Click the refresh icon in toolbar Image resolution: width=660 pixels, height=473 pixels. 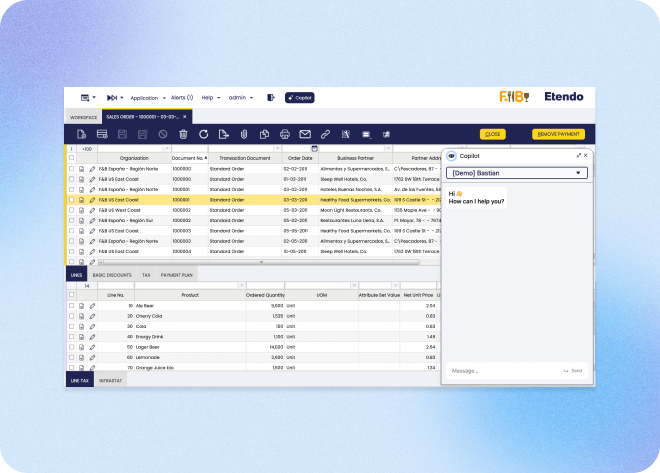tap(203, 134)
